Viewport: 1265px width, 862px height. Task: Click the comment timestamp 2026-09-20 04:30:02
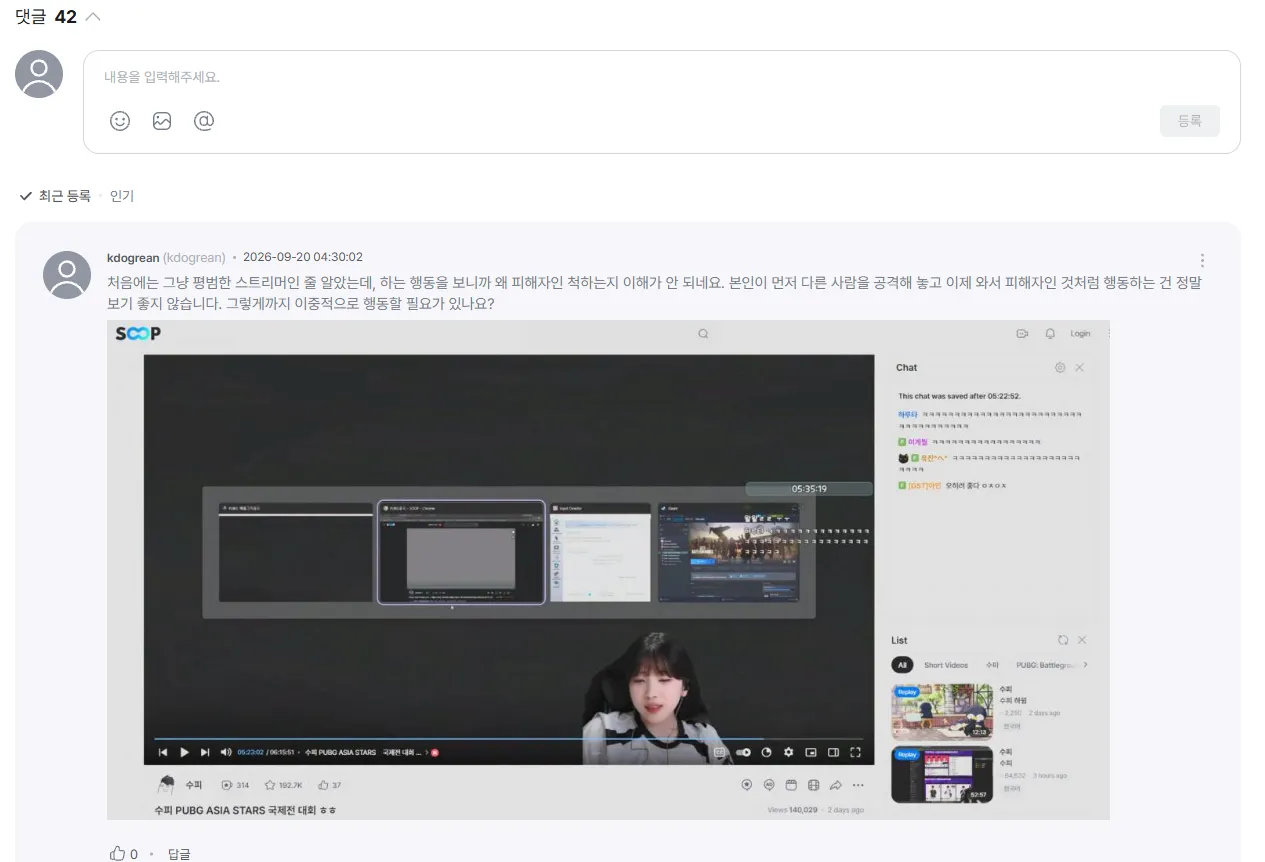click(303, 257)
